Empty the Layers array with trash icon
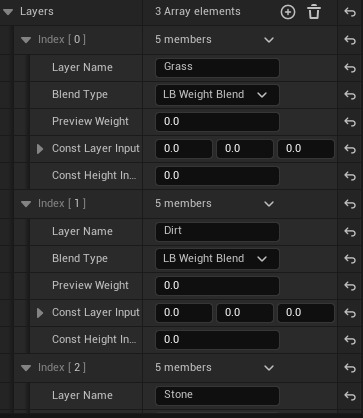This screenshot has height=418, width=363. [x=314, y=12]
